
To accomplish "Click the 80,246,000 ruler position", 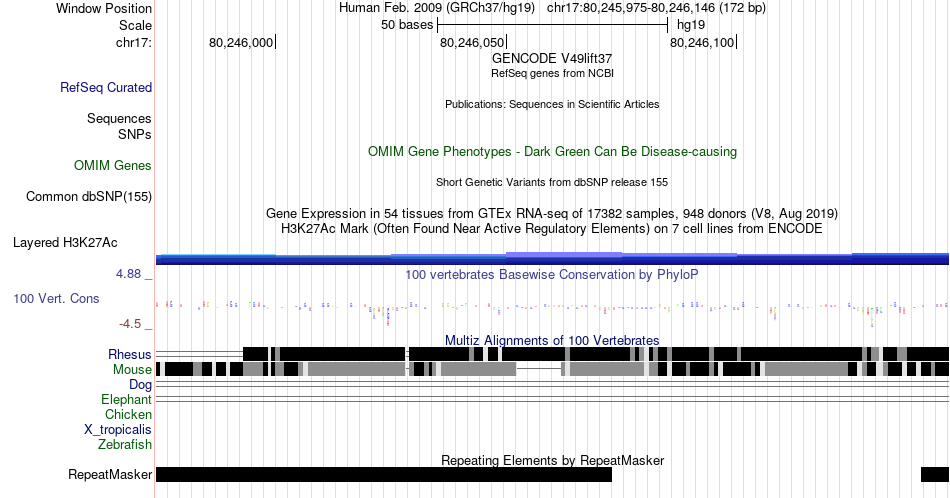I will pos(241,42).
